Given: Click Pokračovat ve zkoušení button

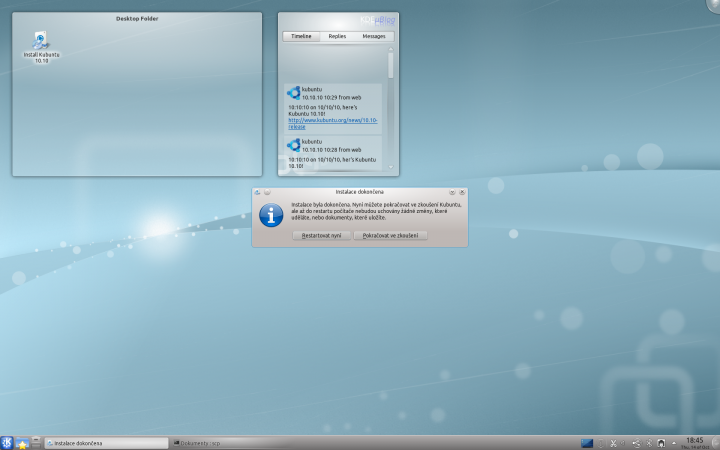Looking at the screenshot, I should [x=390, y=236].
